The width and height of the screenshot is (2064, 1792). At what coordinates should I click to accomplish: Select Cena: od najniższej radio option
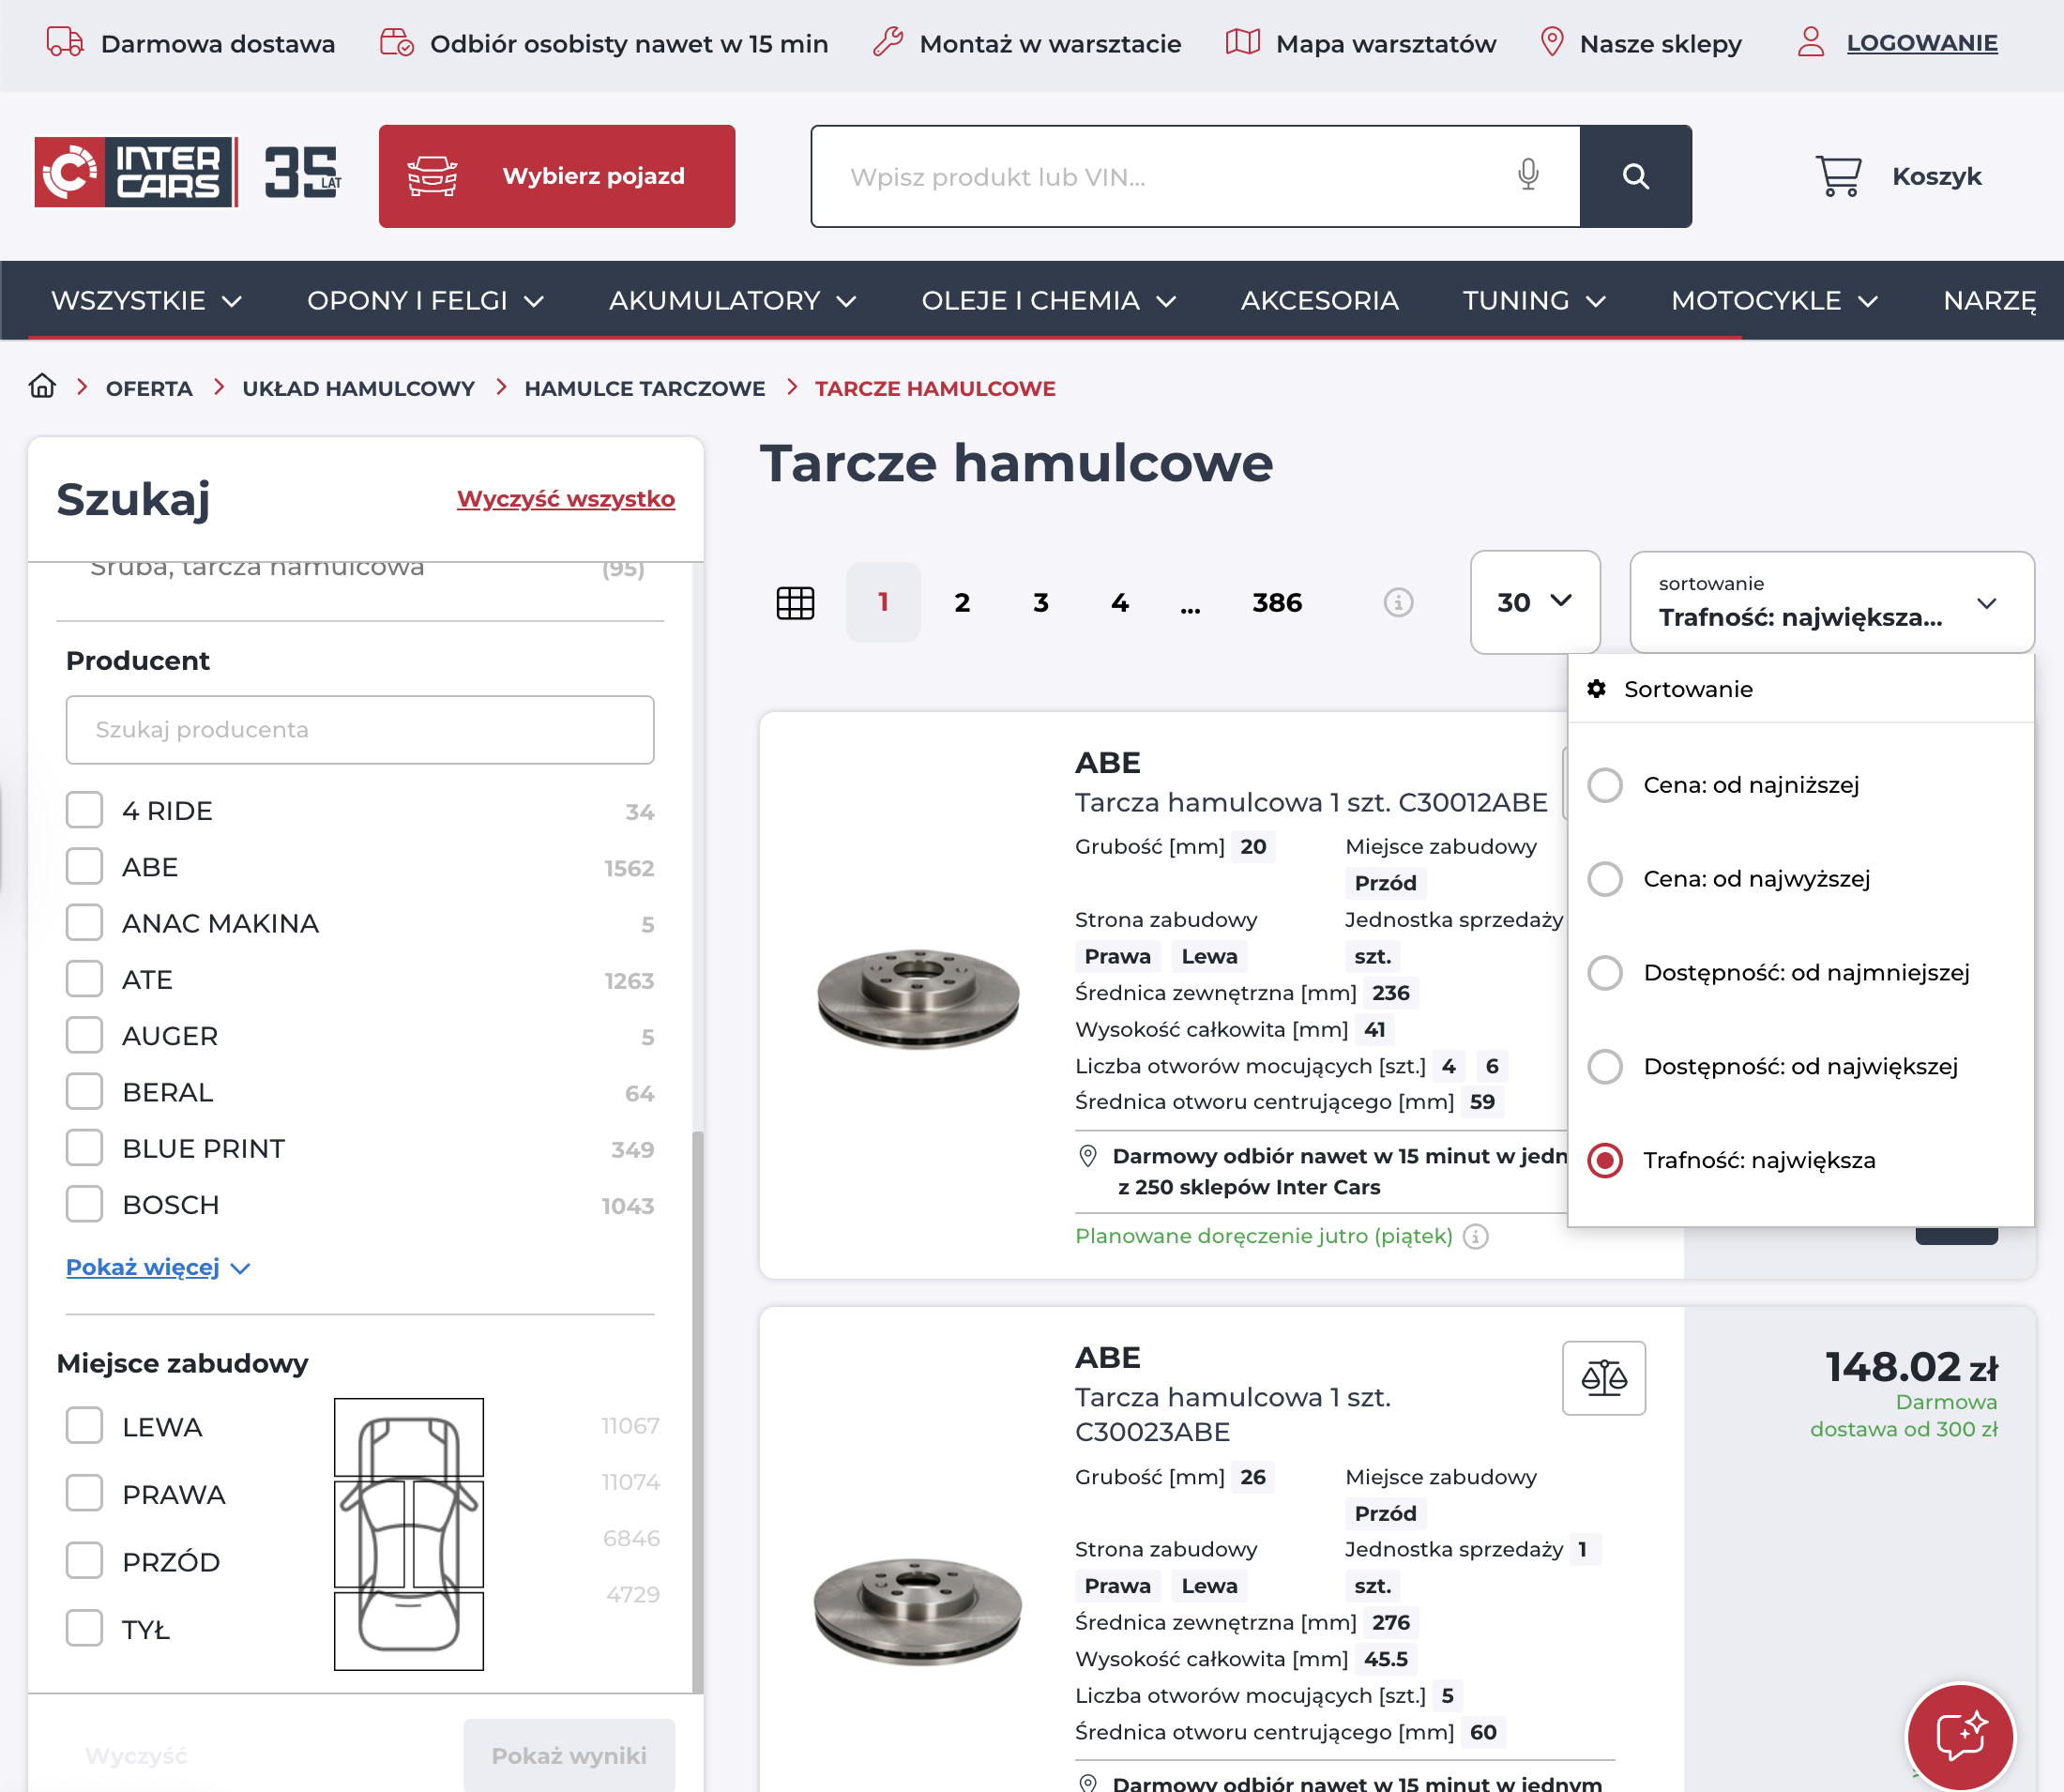point(1605,785)
